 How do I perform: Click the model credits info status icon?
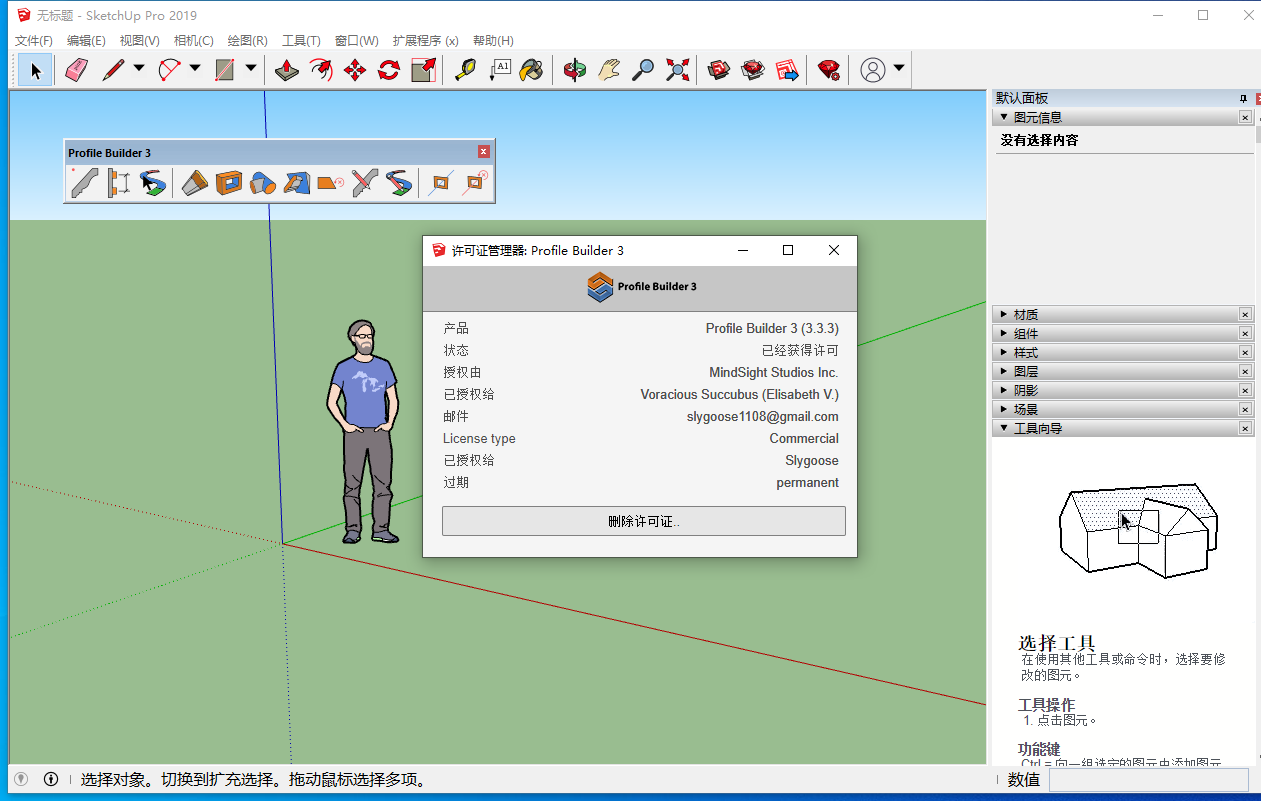tap(51, 779)
